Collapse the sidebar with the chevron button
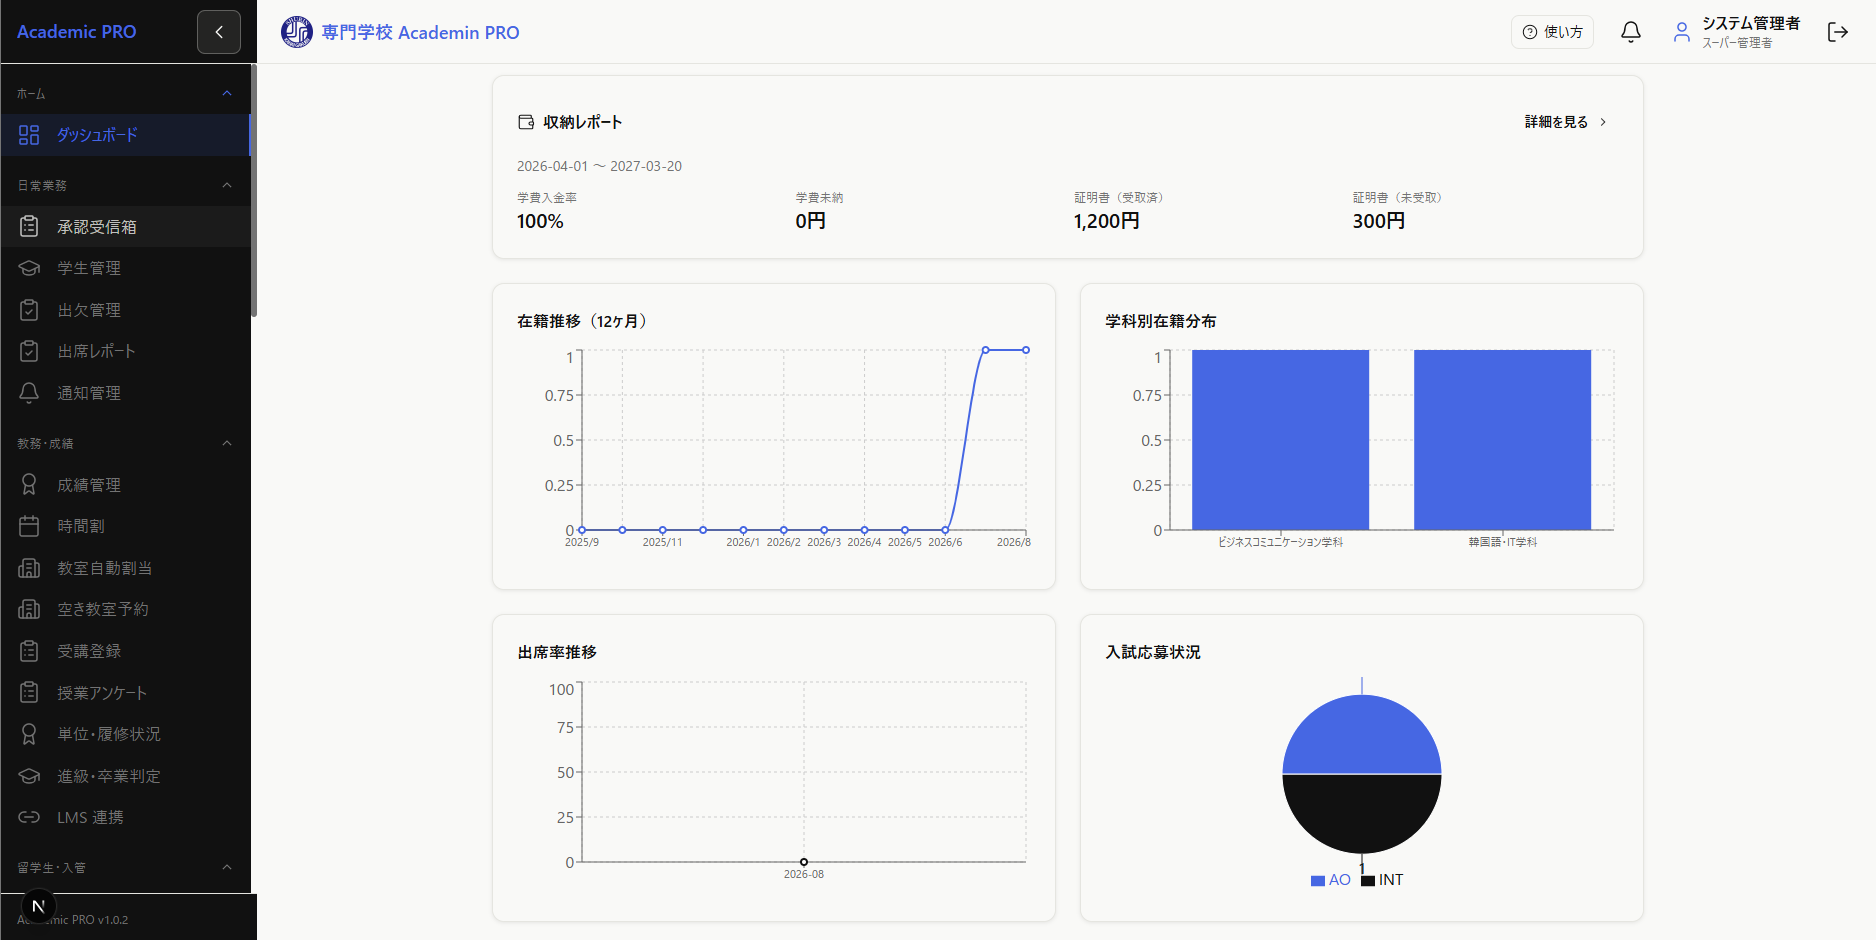1876x940 pixels. [x=219, y=32]
